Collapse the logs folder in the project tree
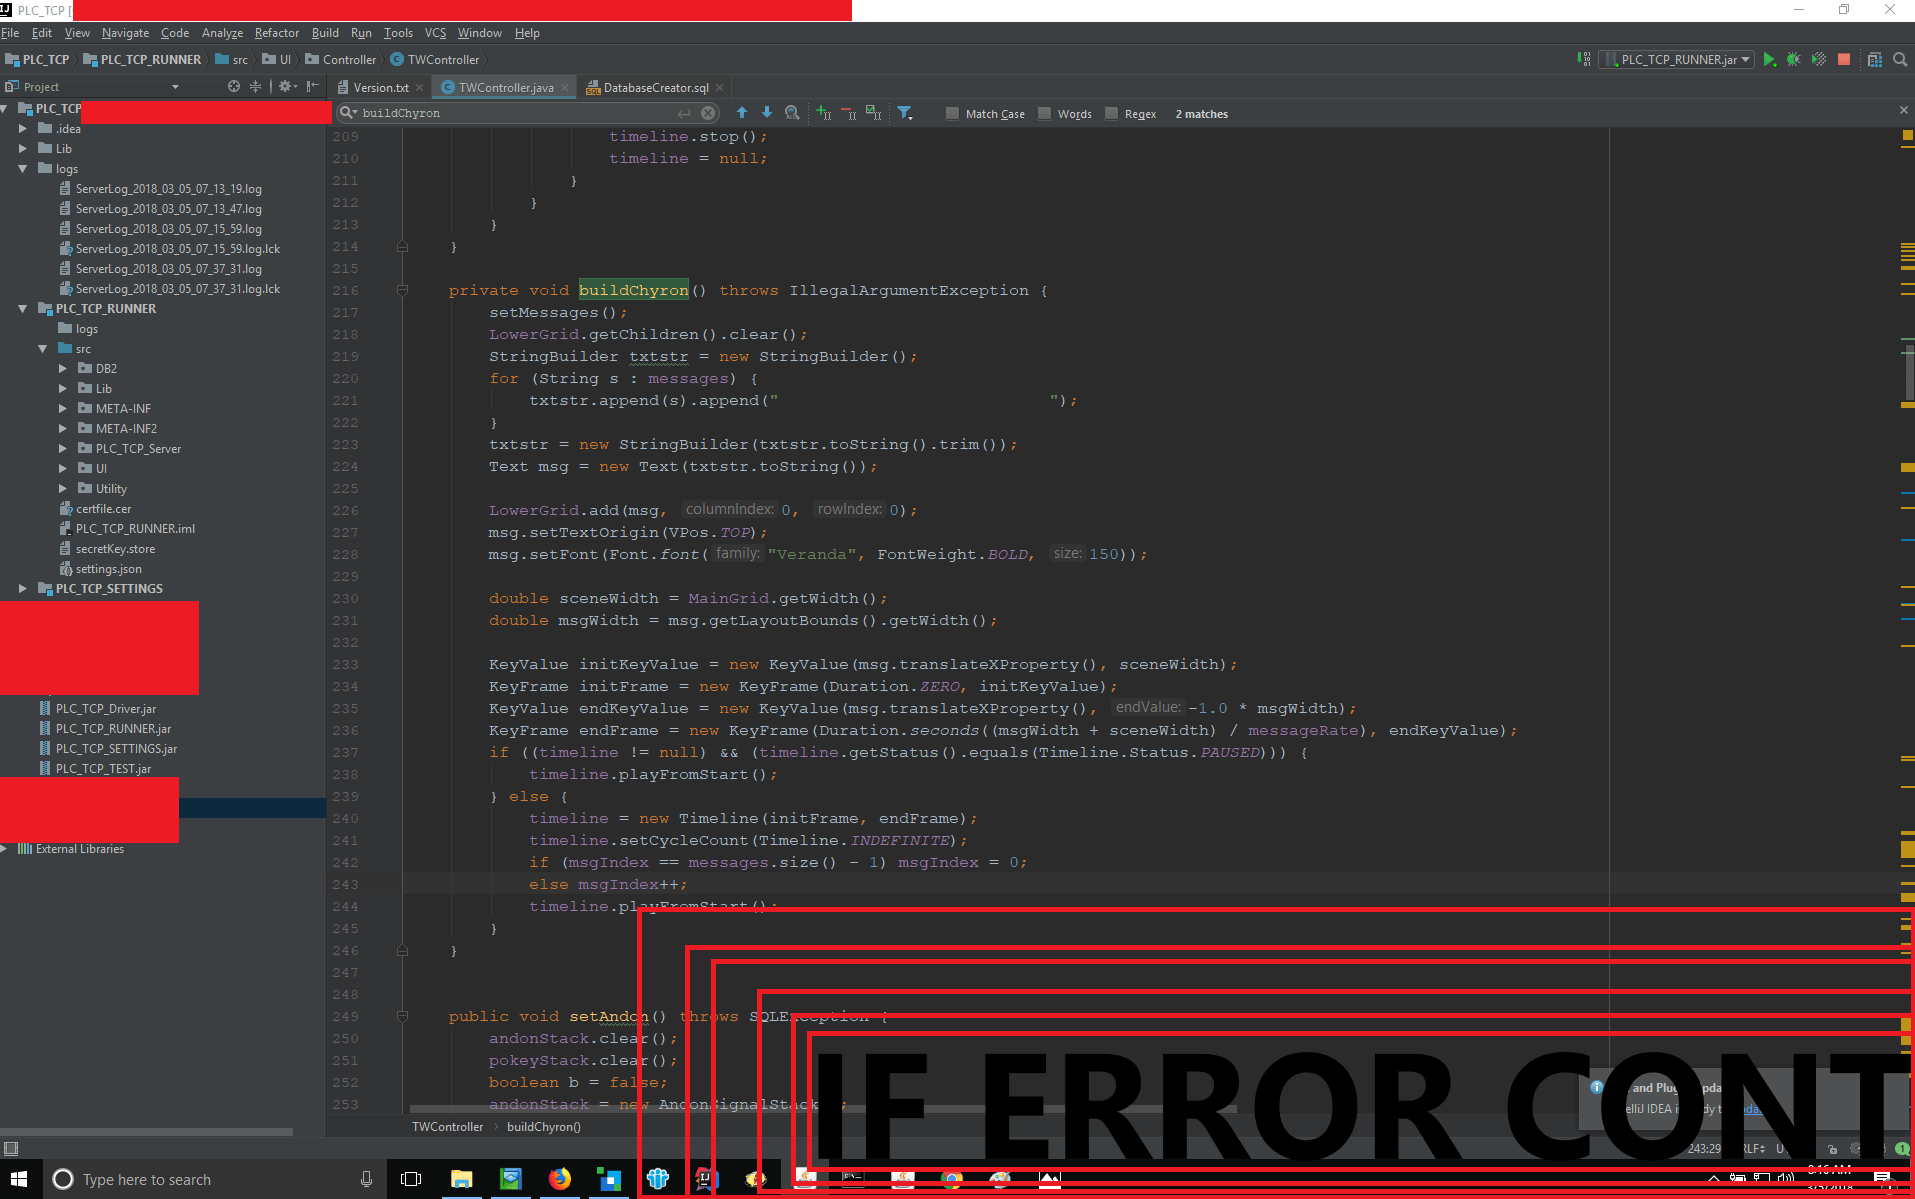 [x=23, y=168]
